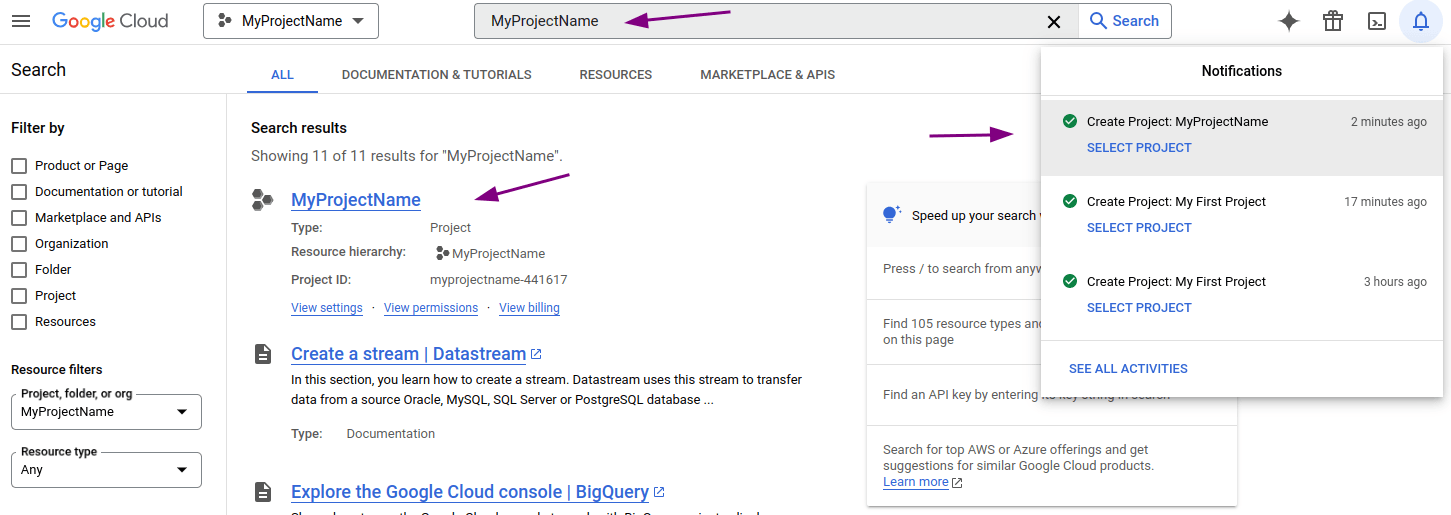Screen dimensions: 1451x515
Task: Open the free trial gift icon
Action: pyautogui.click(x=1333, y=21)
